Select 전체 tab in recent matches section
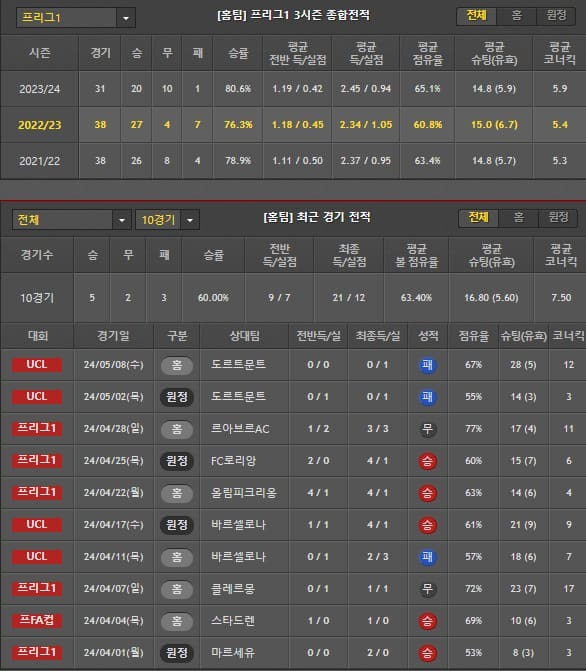The height and width of the screenshot is (671, 586). [x=478, y=217]
